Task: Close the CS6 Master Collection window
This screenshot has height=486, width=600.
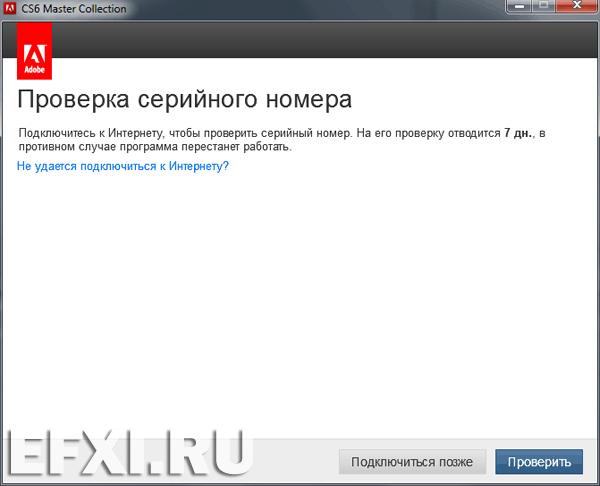Action: (577, 6)
